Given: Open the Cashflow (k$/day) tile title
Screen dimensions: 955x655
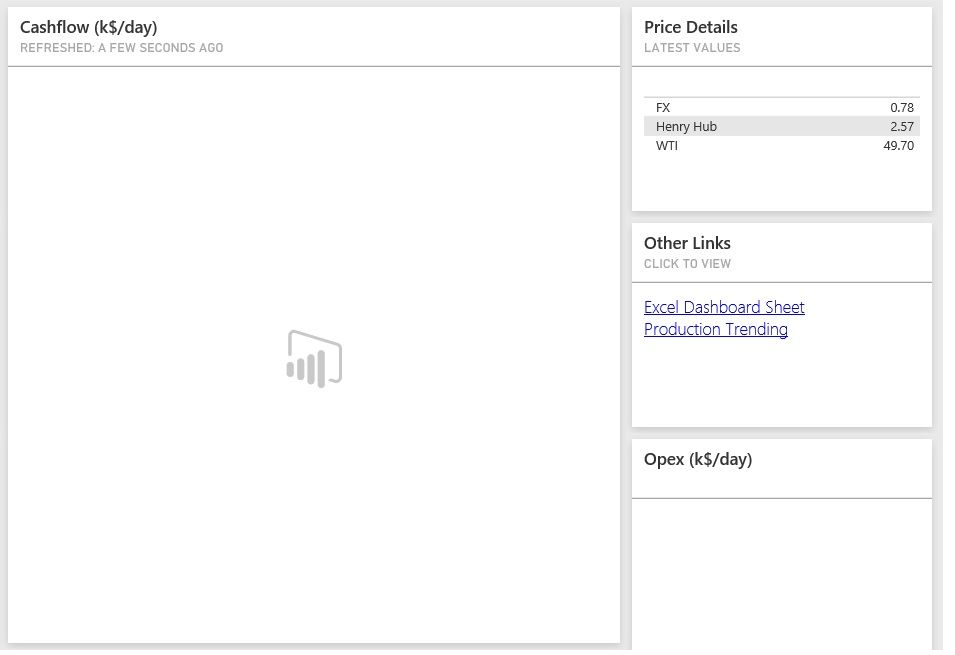Looking at the screenshot, I should tap(90, 27).
